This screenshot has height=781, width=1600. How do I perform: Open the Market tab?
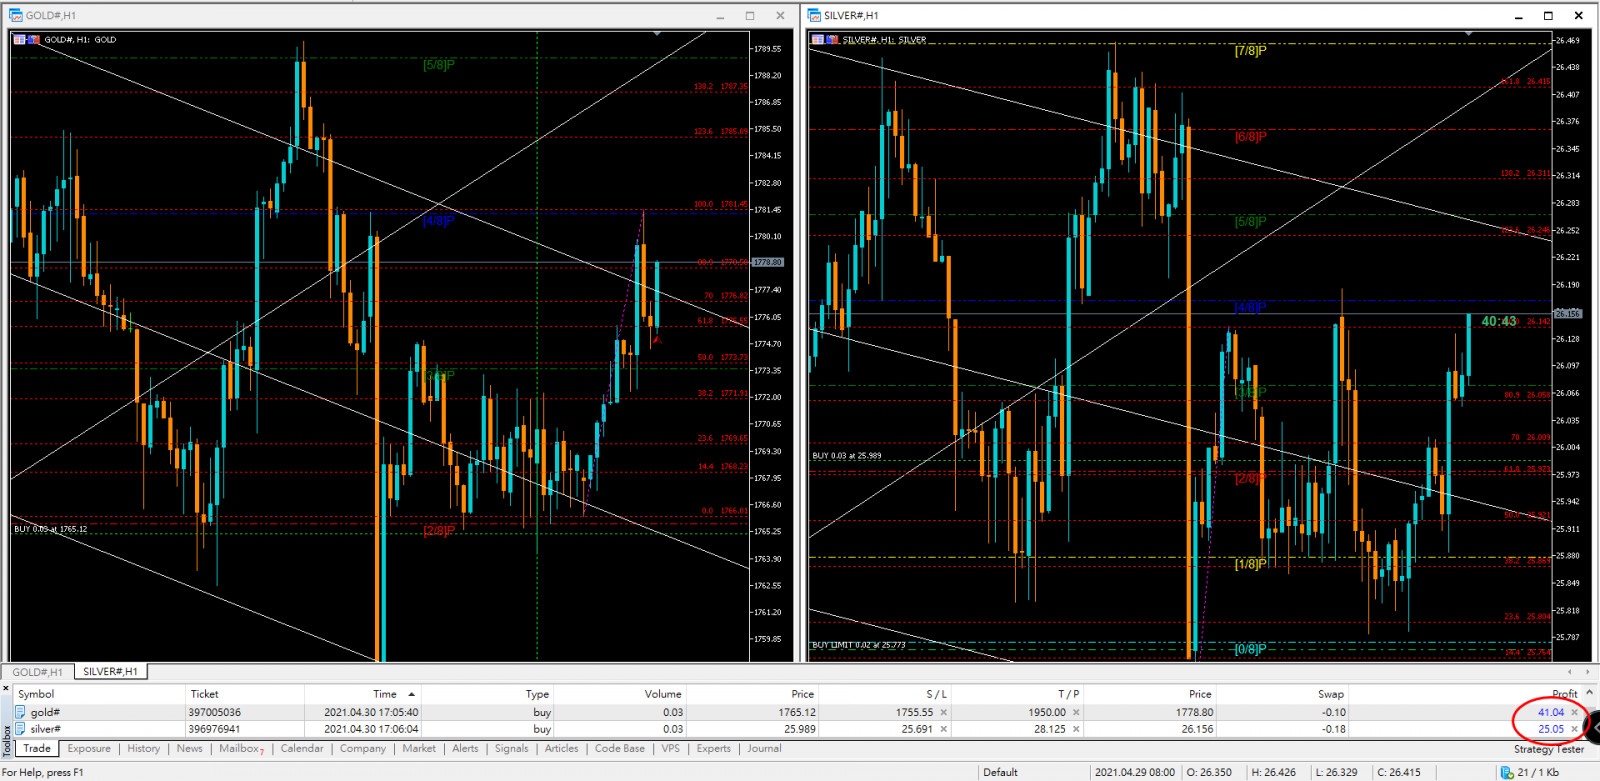pos(419,748)
